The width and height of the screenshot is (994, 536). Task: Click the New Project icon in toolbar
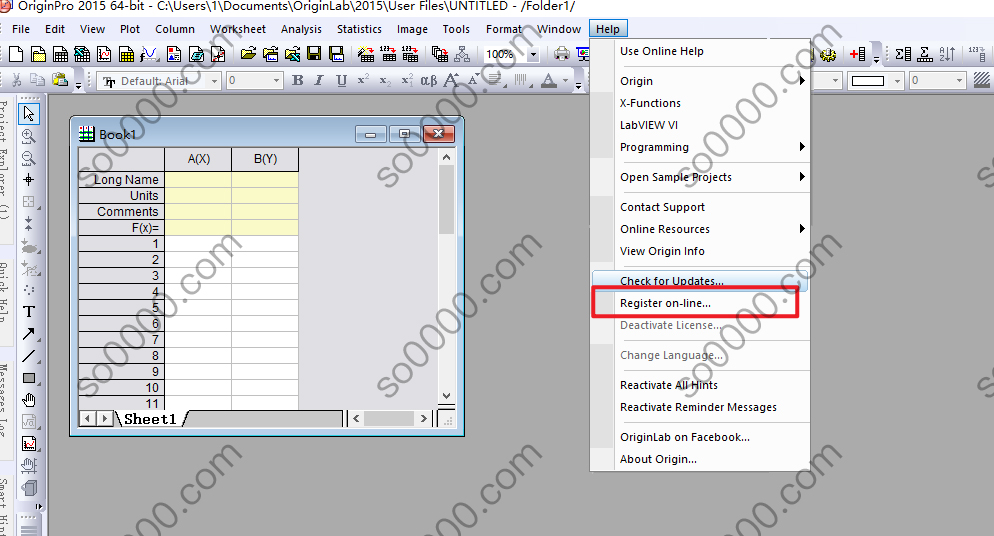(x=16, y=54)
